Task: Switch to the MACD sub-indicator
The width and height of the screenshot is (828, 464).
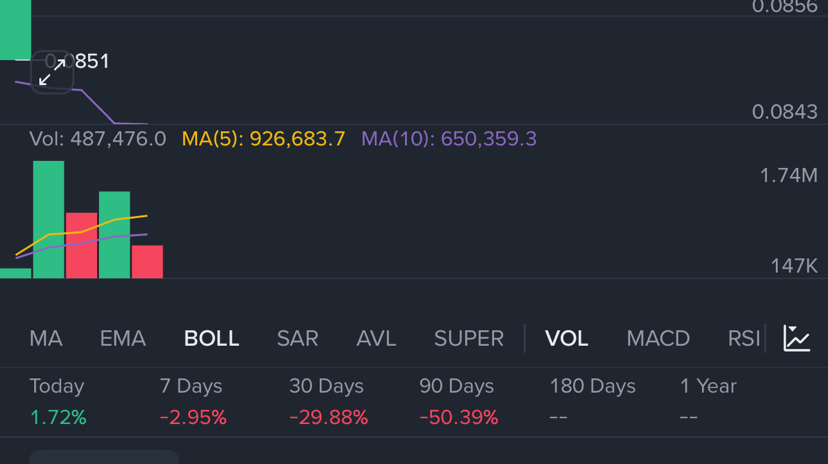Action: [658, 339]
